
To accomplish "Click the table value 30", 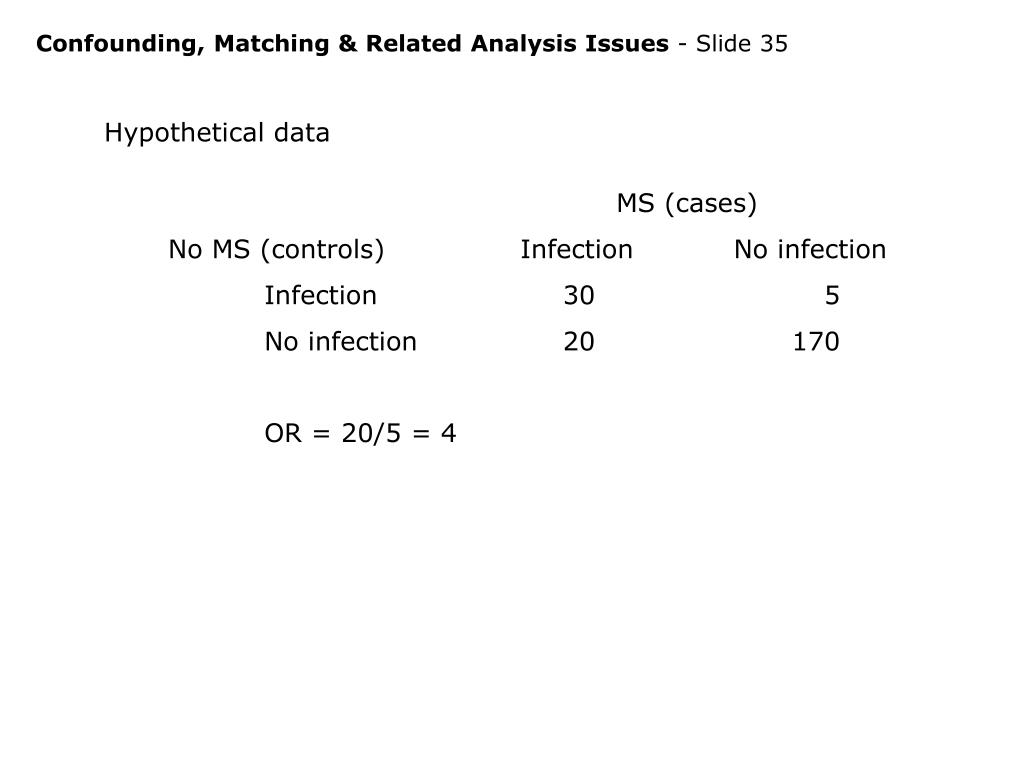I will [x=579, y=296].
